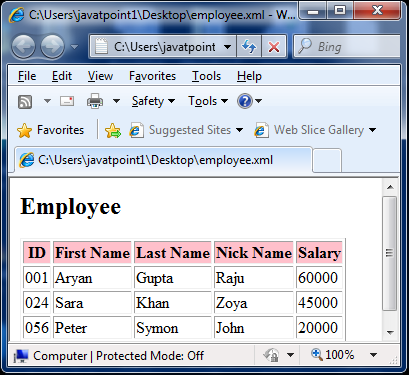This screenshot has width=411, height=383.
Task: Click the scrollbar down arrow
Action: coord(390,332)
